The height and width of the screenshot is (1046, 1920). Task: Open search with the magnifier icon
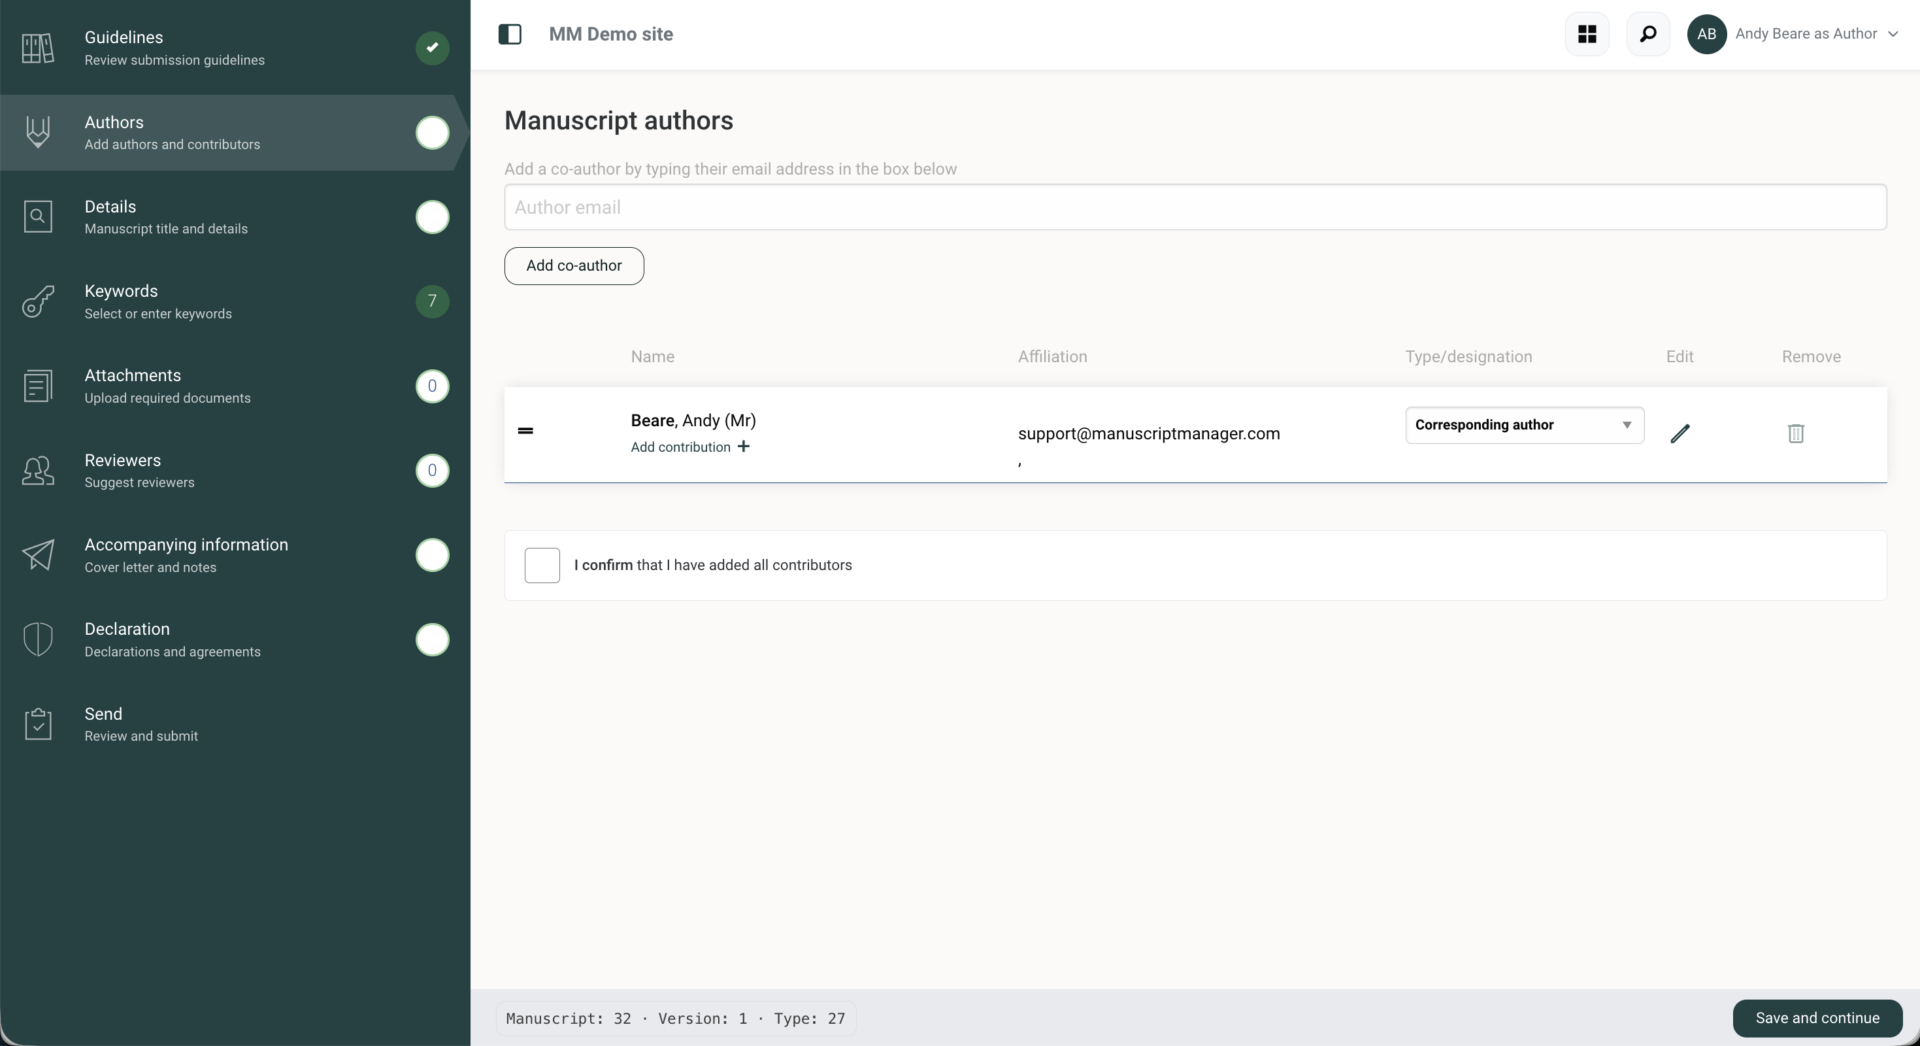point(1648,34)
